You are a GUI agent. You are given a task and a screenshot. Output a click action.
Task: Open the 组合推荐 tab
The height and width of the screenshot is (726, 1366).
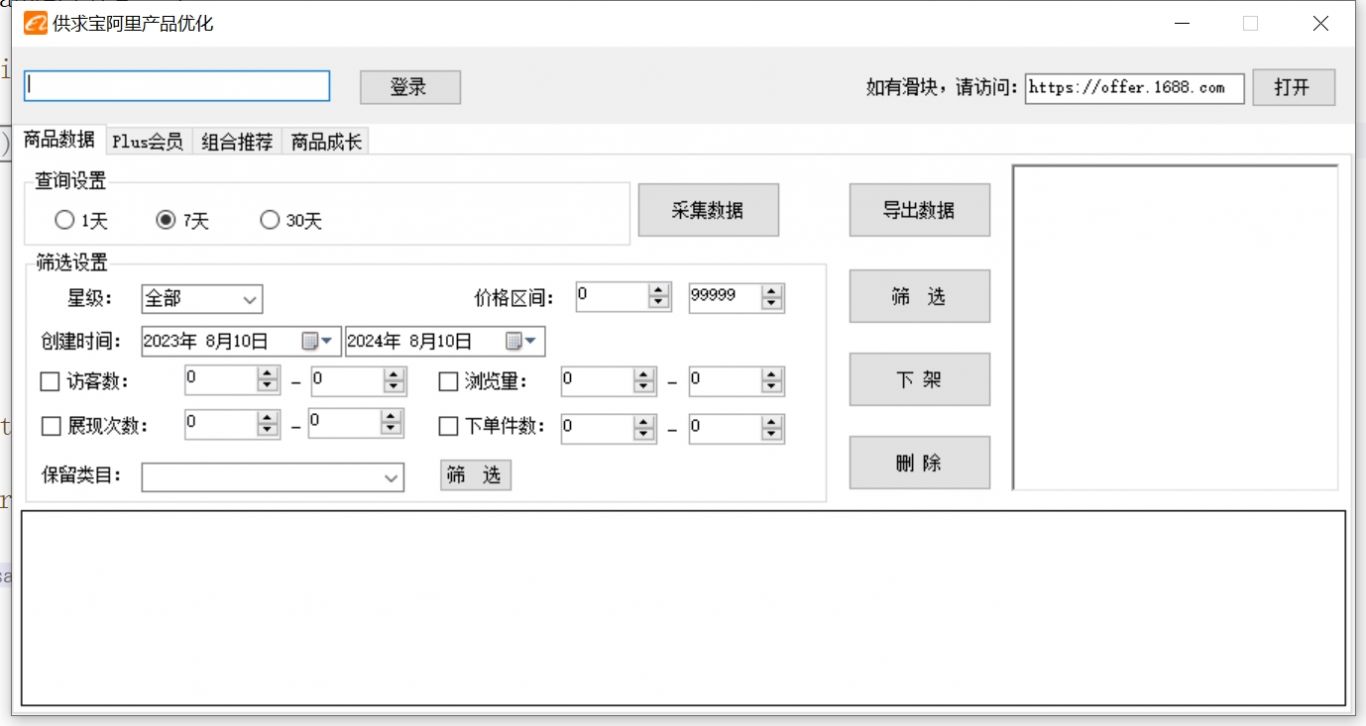tap(237, 142)
